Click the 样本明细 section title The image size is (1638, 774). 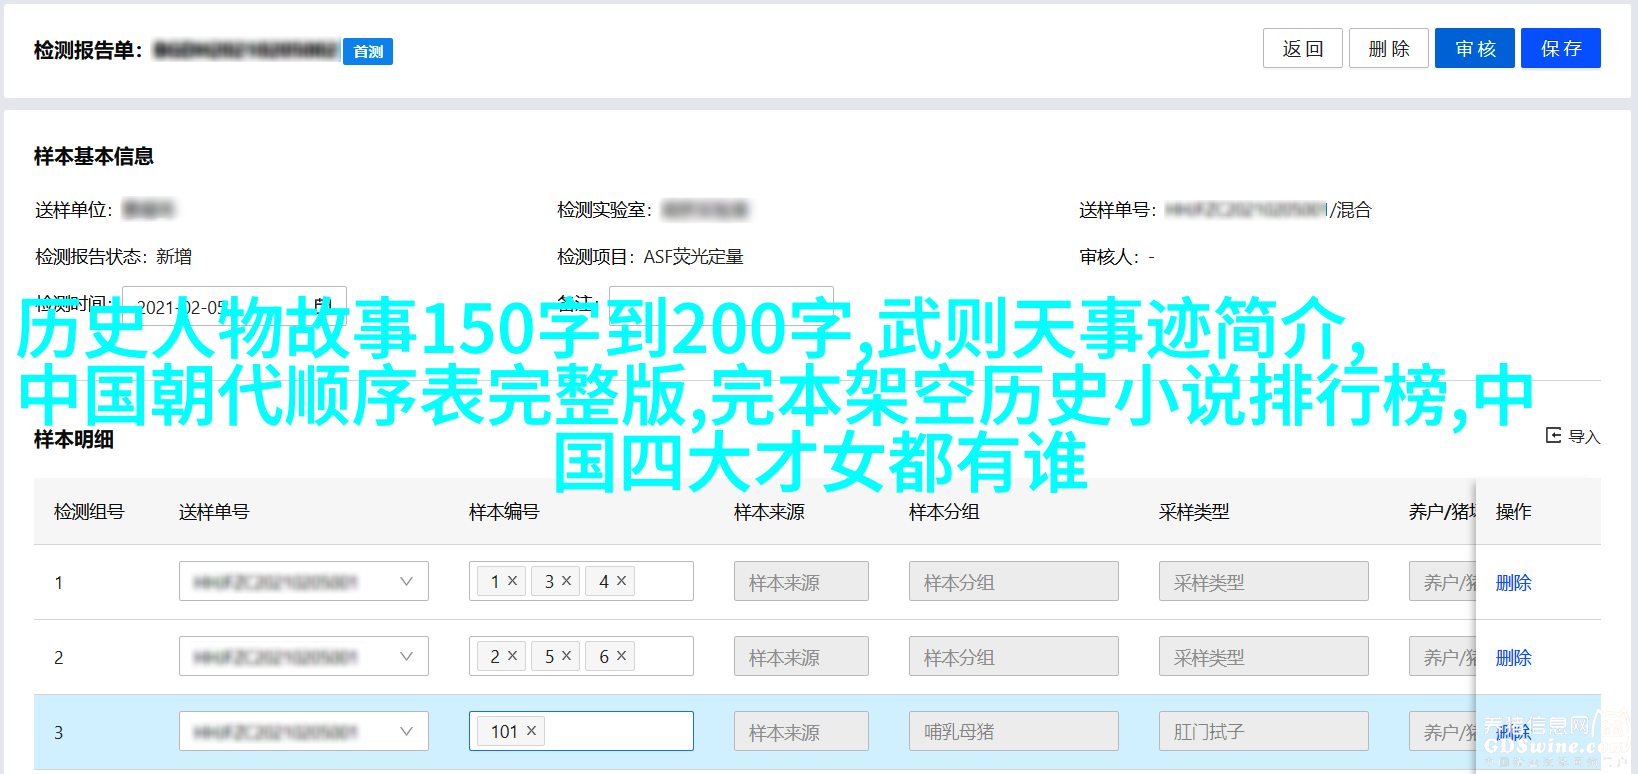pos(74,439)
